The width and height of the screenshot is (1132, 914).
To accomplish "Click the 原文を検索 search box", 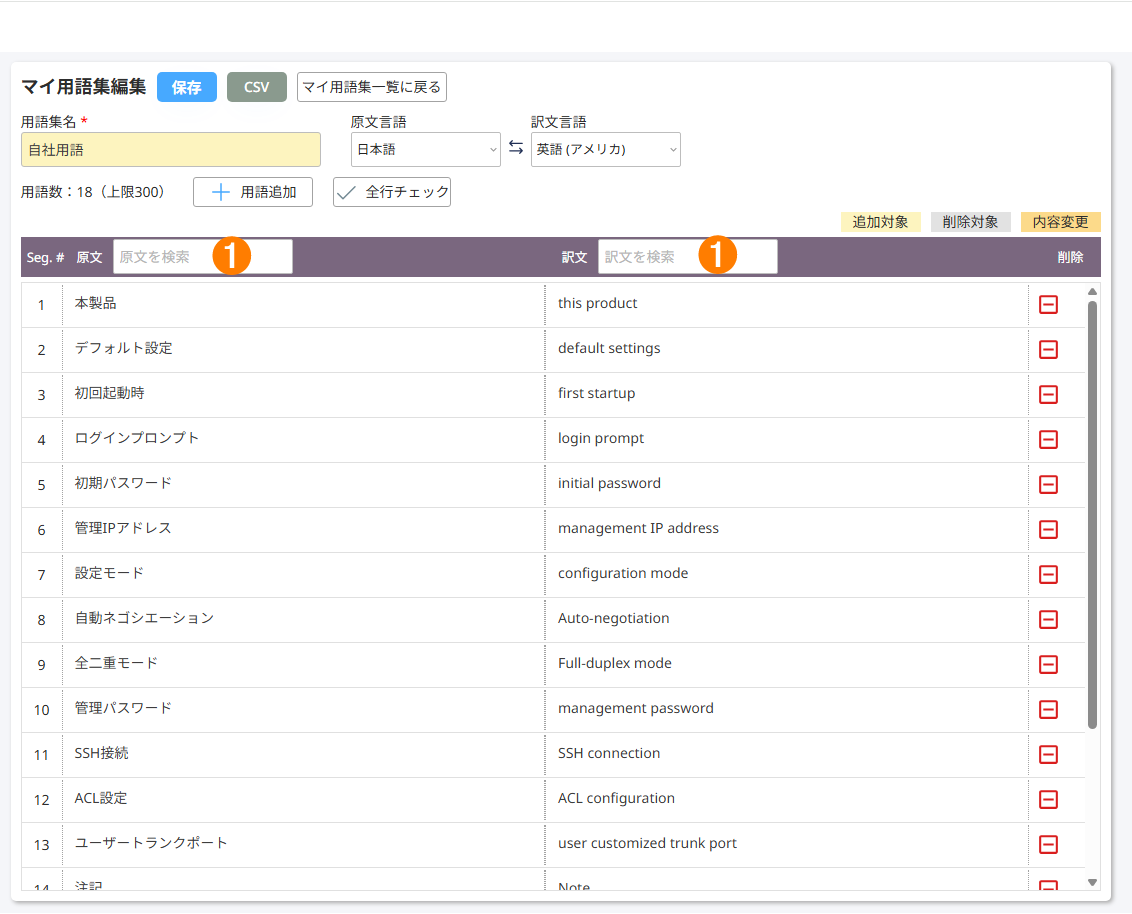I will (203, 257).
